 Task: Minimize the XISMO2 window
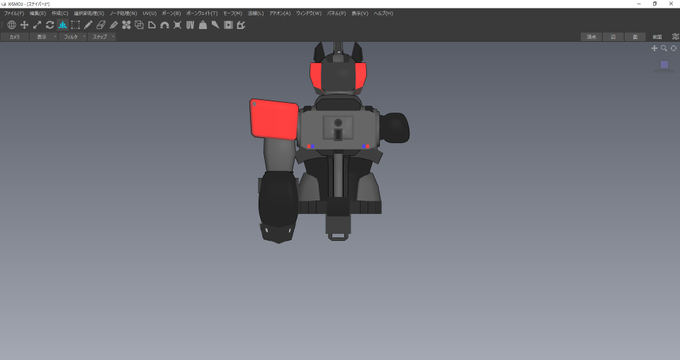(639, 4)
